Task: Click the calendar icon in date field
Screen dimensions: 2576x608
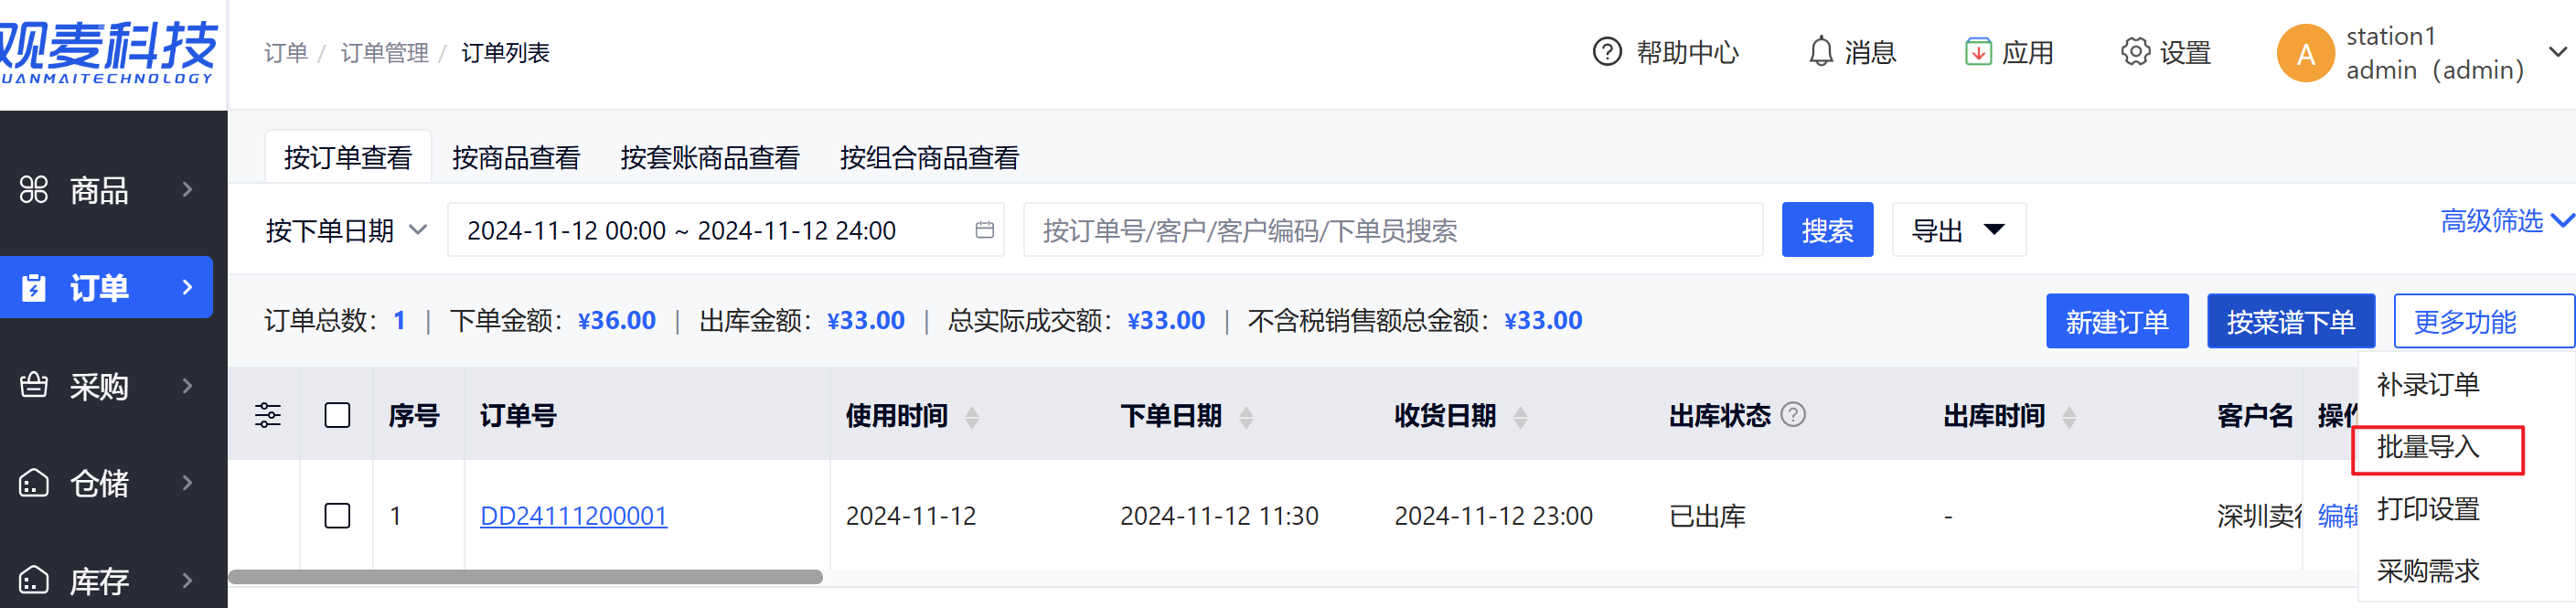Action: [984, 230]
